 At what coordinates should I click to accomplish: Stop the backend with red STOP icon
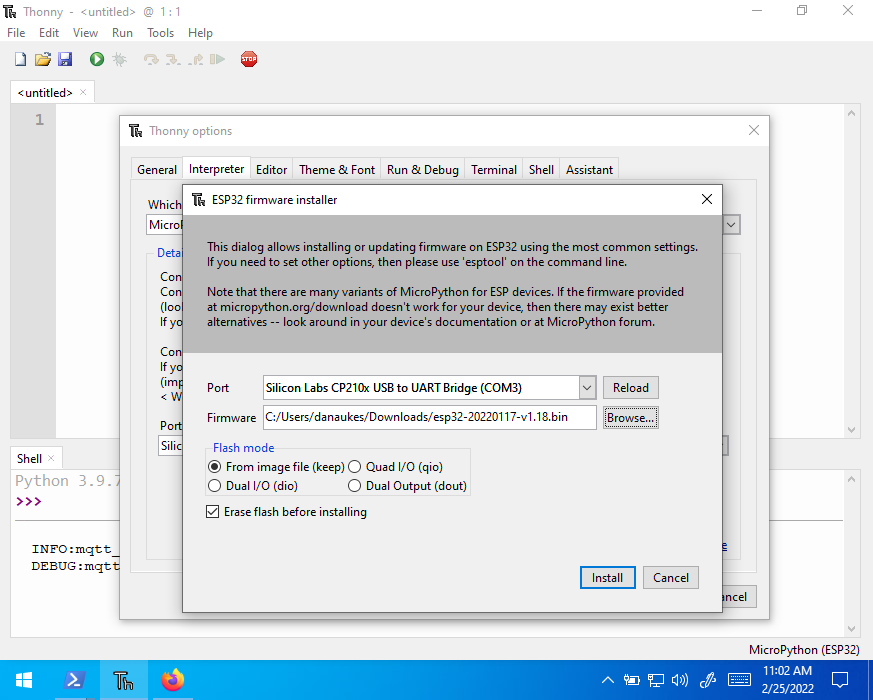(249, 59)
